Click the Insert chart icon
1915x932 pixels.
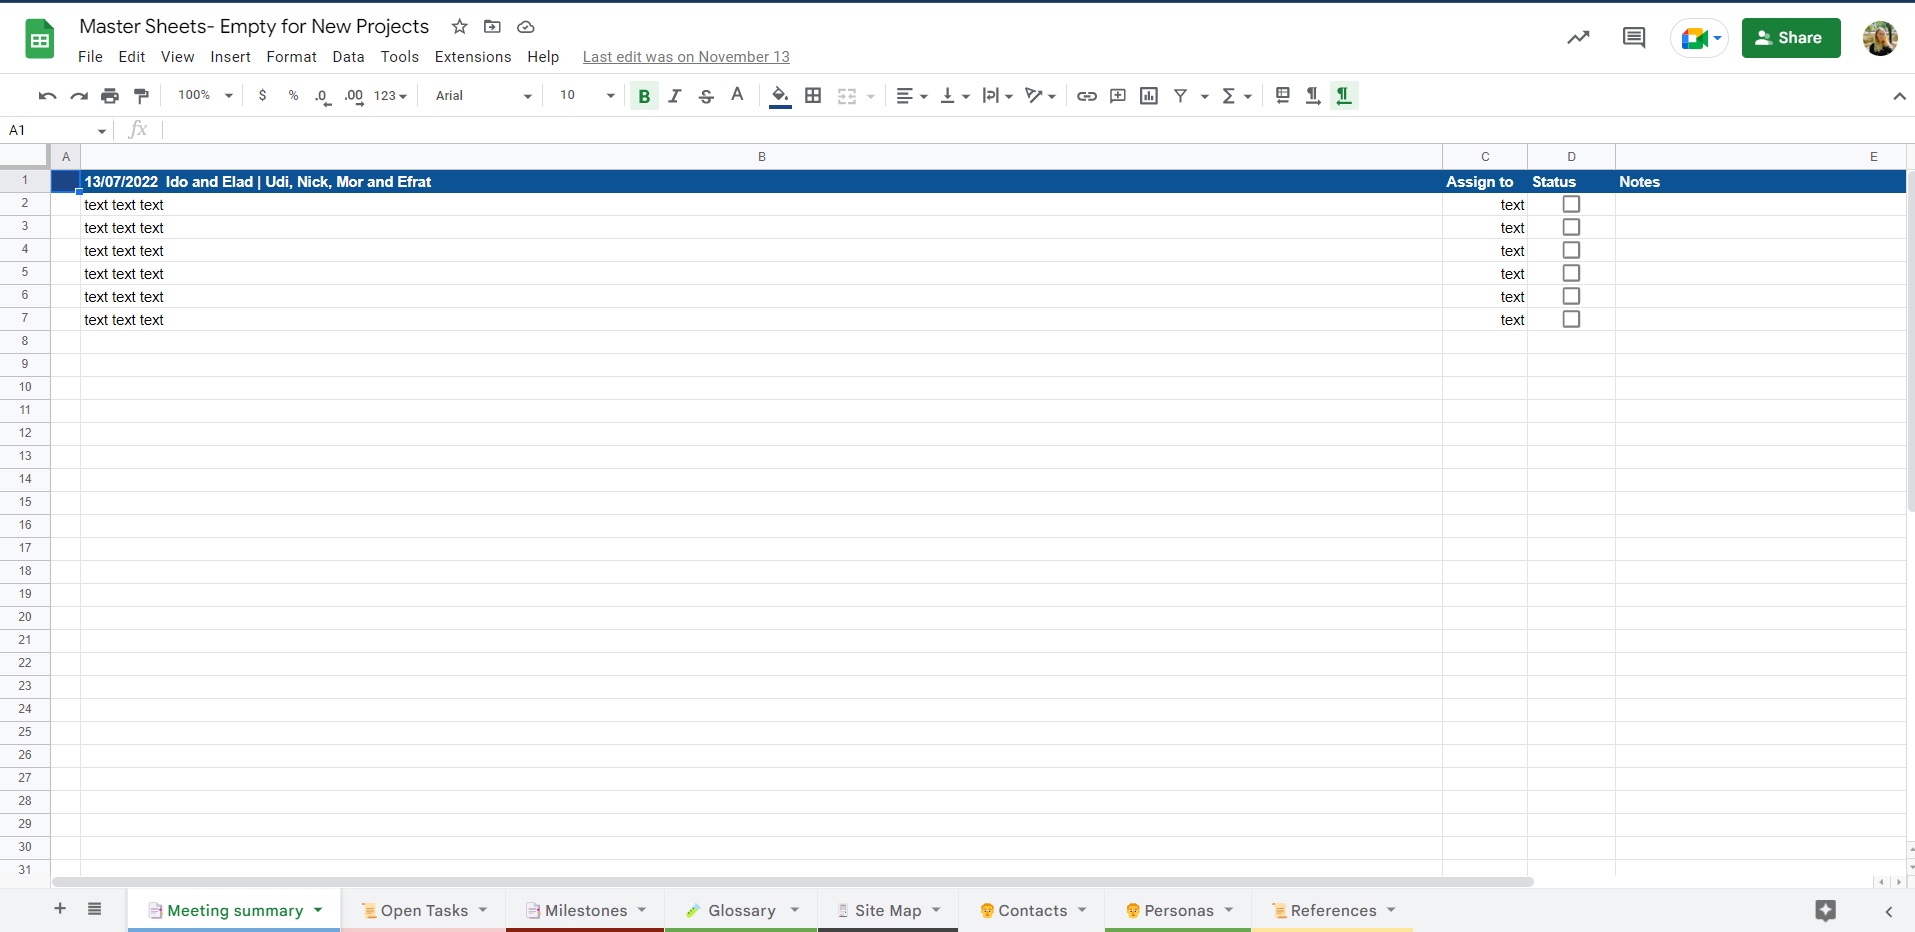click(x=1149, y=96)
